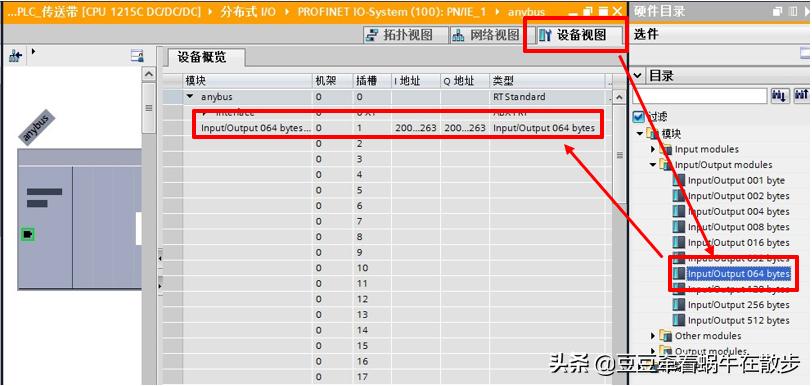Click the graphic view vertical scrollbar up arrow

coord(149,75)
